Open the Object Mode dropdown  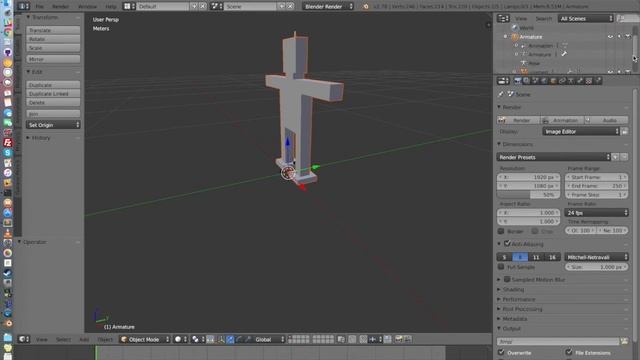tap(144, 339)
